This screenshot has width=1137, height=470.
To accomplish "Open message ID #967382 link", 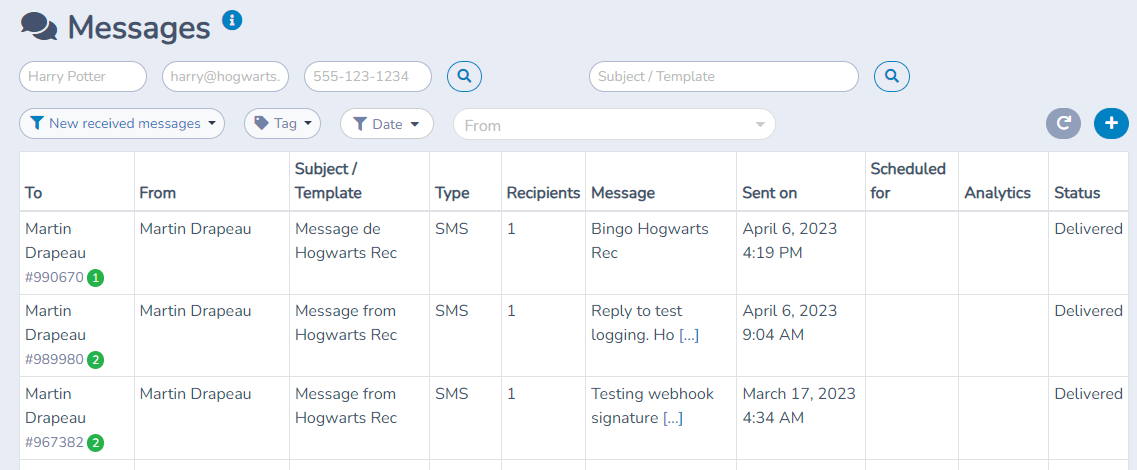I will pyautogui.click(x=54, y=442).
